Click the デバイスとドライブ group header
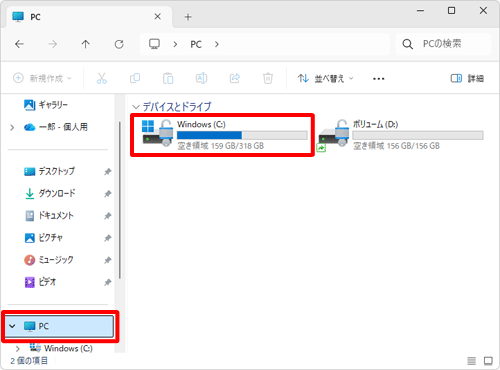The width and height of the screenshot is (500, 370). coord(177,107)
